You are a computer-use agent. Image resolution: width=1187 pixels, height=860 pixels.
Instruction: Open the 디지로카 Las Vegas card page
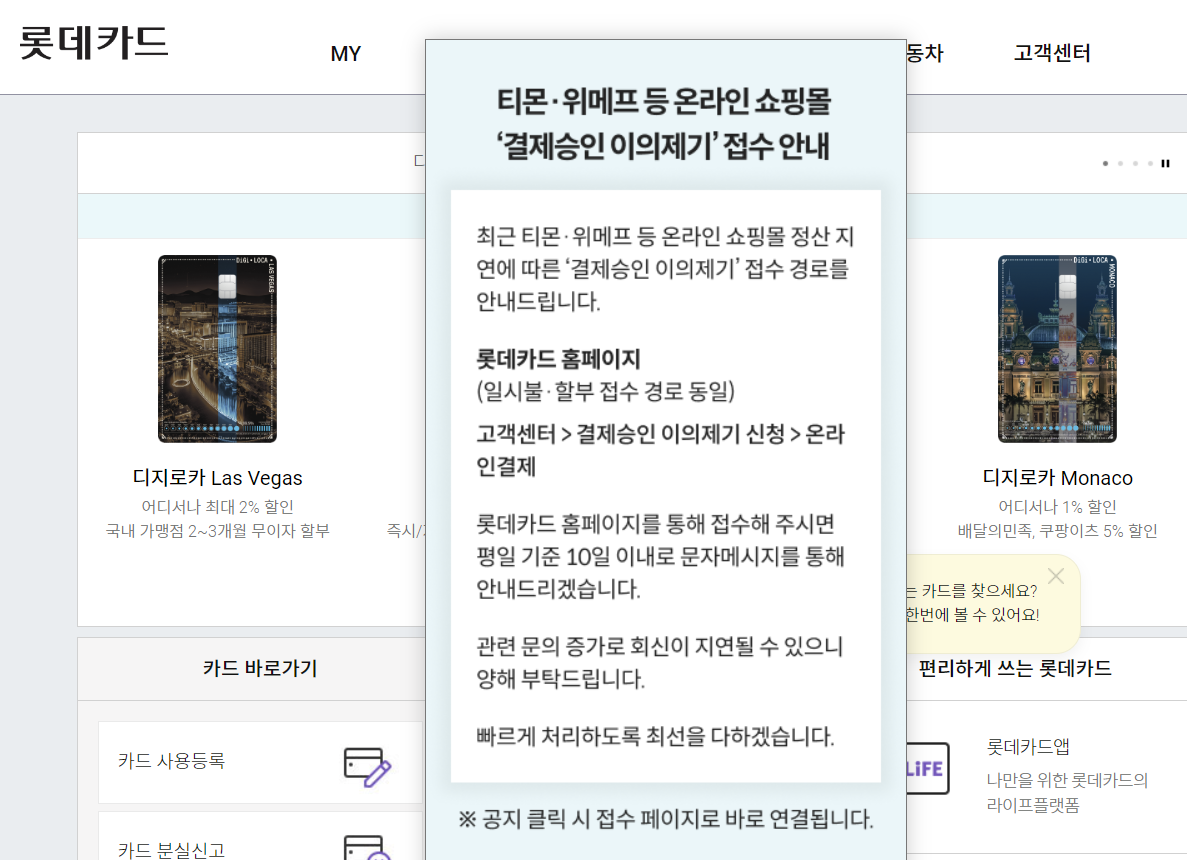[216, 478]
